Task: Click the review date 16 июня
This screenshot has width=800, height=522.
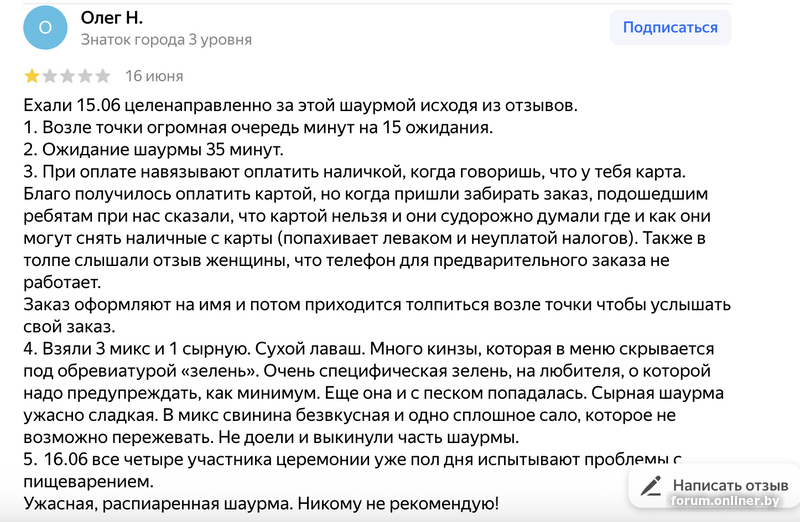Action: click(x=154, y=76)
